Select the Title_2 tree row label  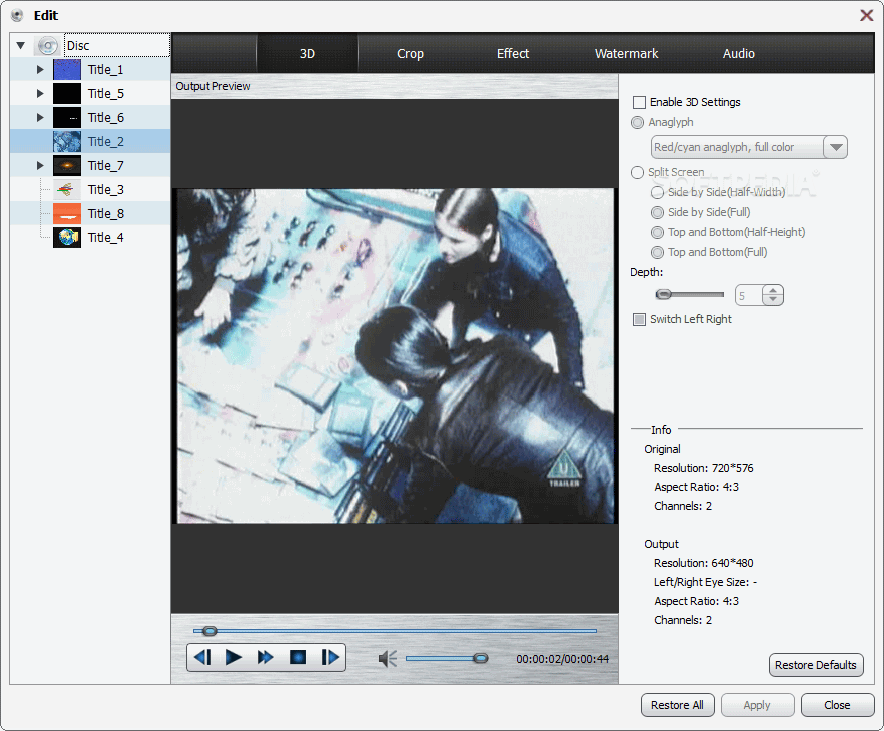point(105,141)
